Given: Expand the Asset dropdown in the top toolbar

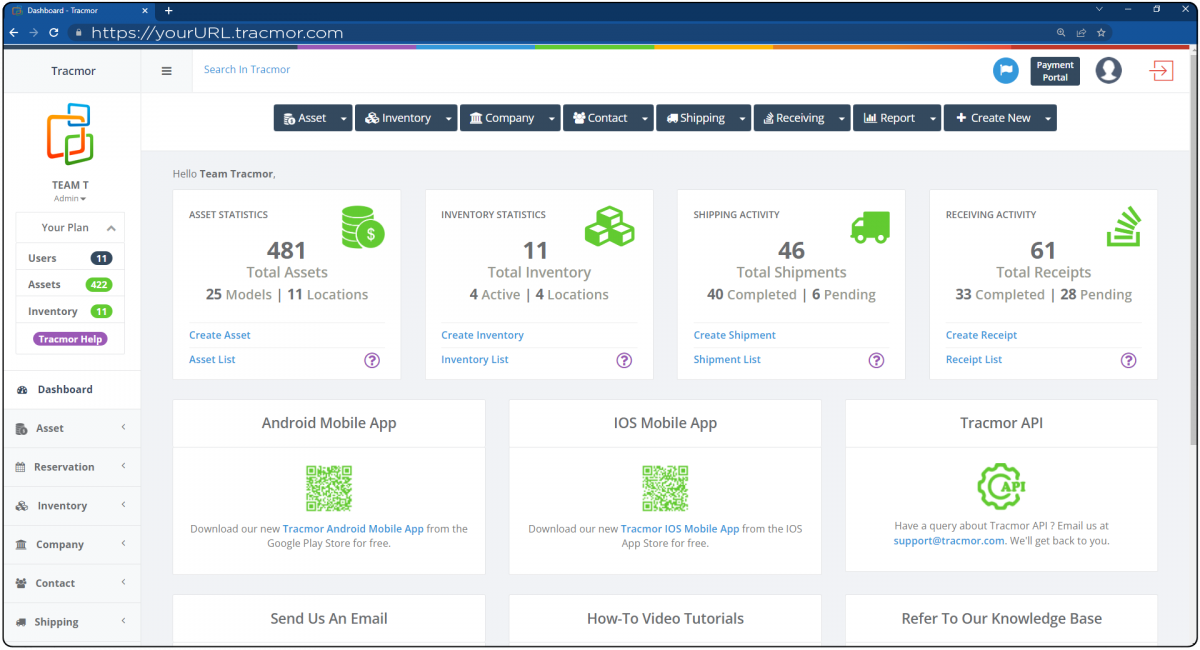Looking at the screenshot, I should pyautogui.click(x=343, y=117).
